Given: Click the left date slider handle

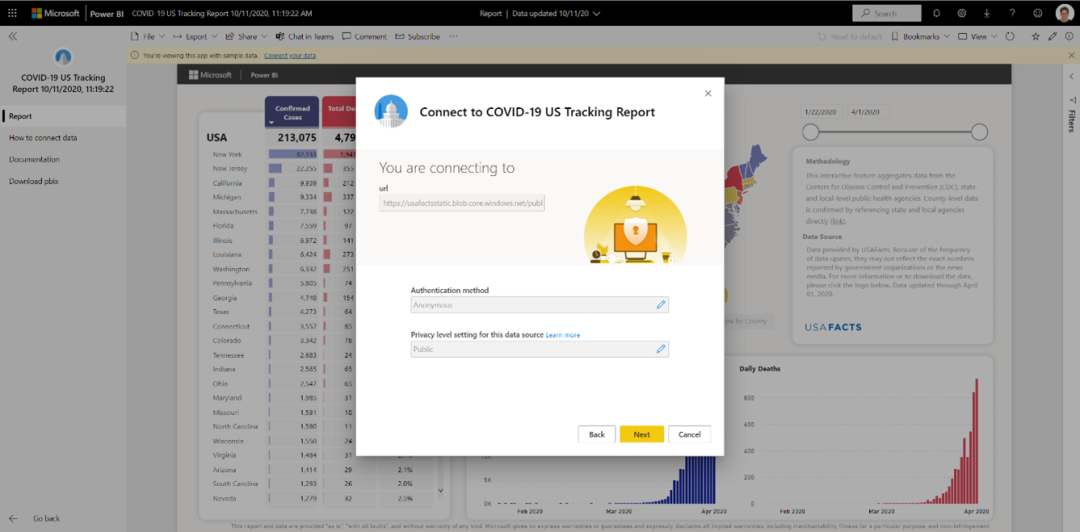Looking at the screenshot, I should pyautogui.click(x=811, y=132).
